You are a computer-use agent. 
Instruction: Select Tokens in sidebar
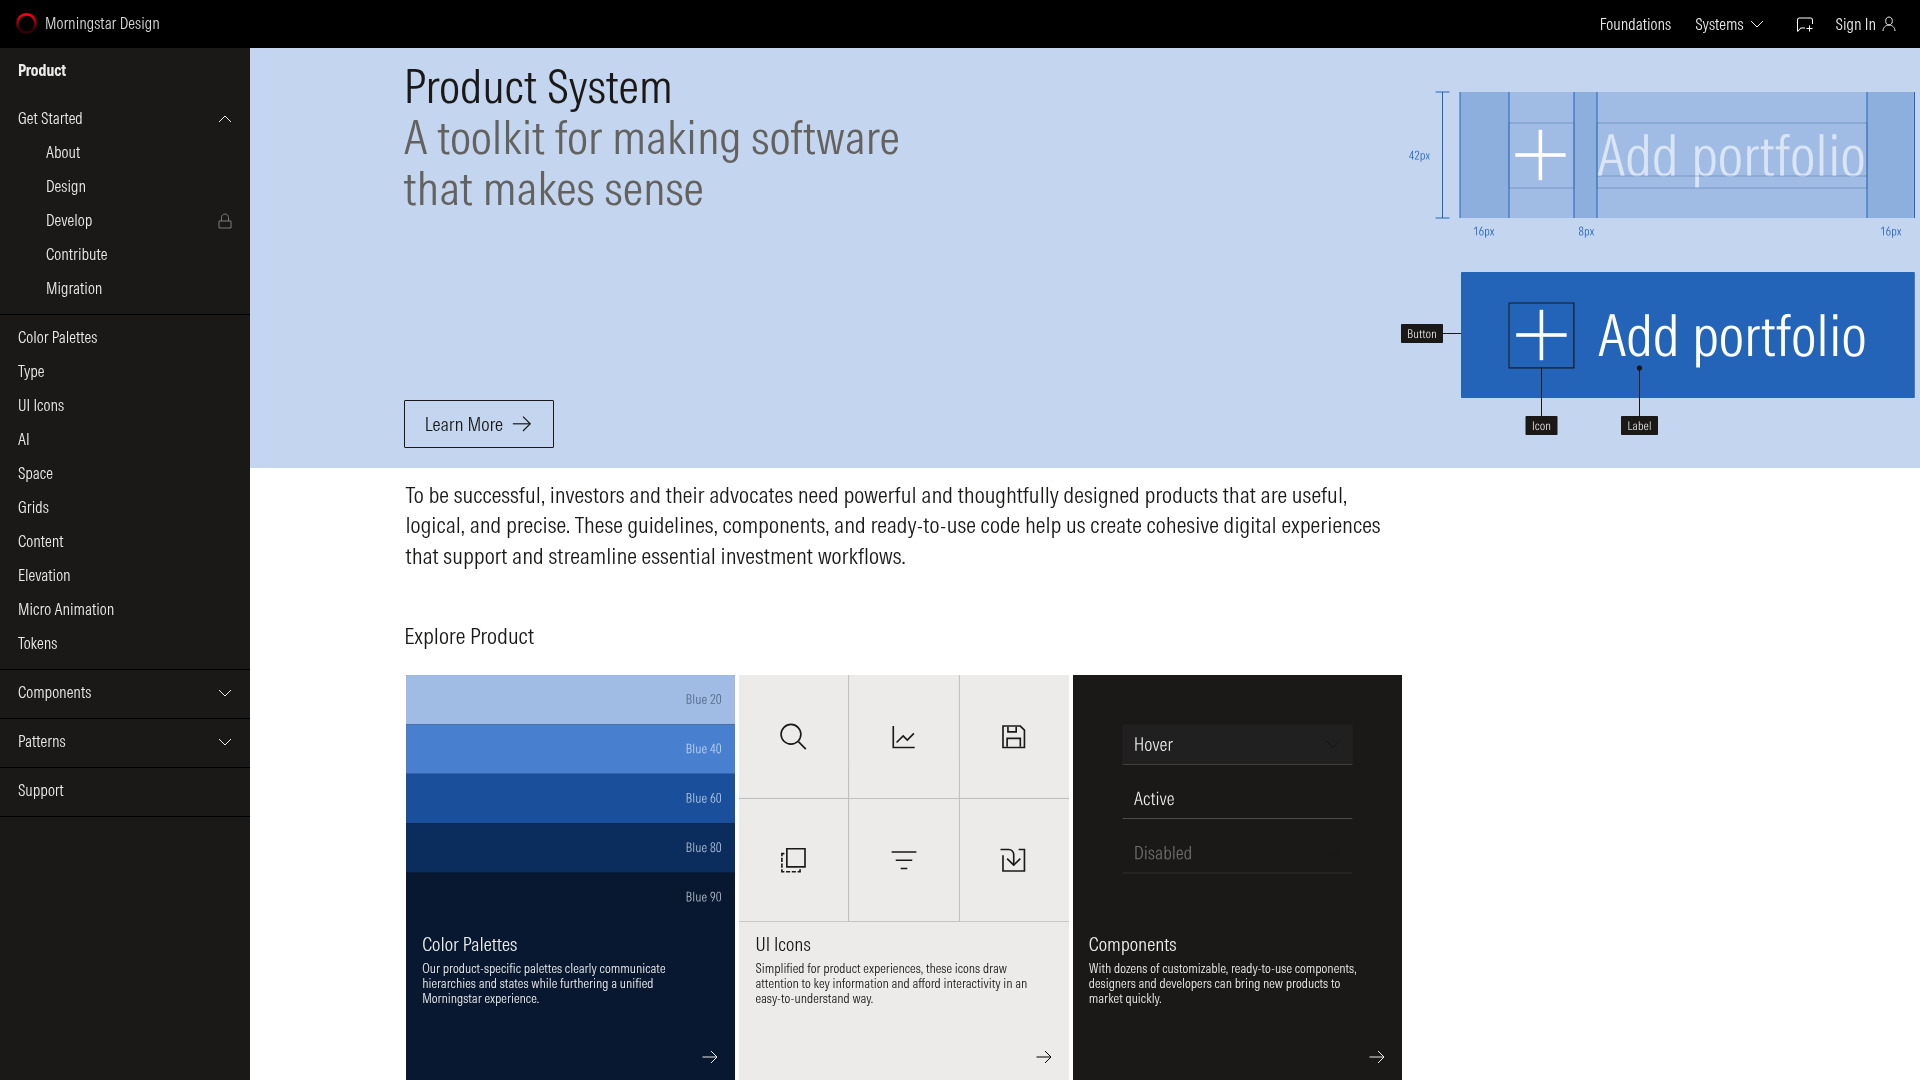[37, 644]
